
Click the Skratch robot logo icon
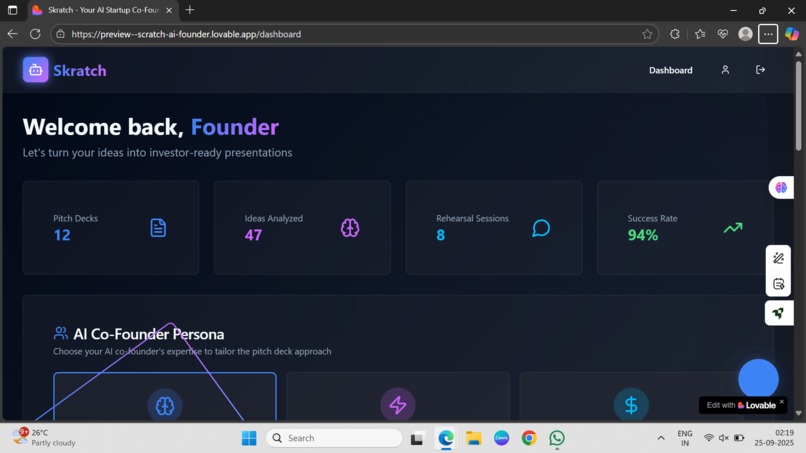(35, 70)
